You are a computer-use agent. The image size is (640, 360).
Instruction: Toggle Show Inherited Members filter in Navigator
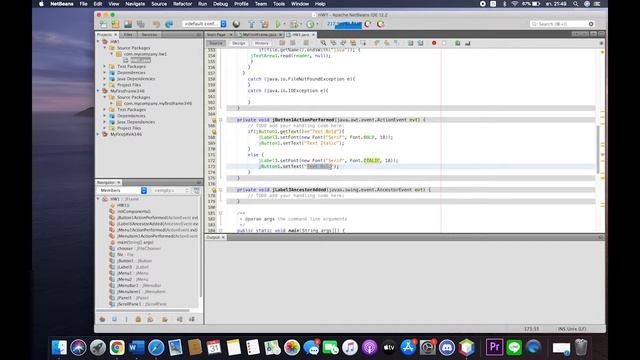102,319
